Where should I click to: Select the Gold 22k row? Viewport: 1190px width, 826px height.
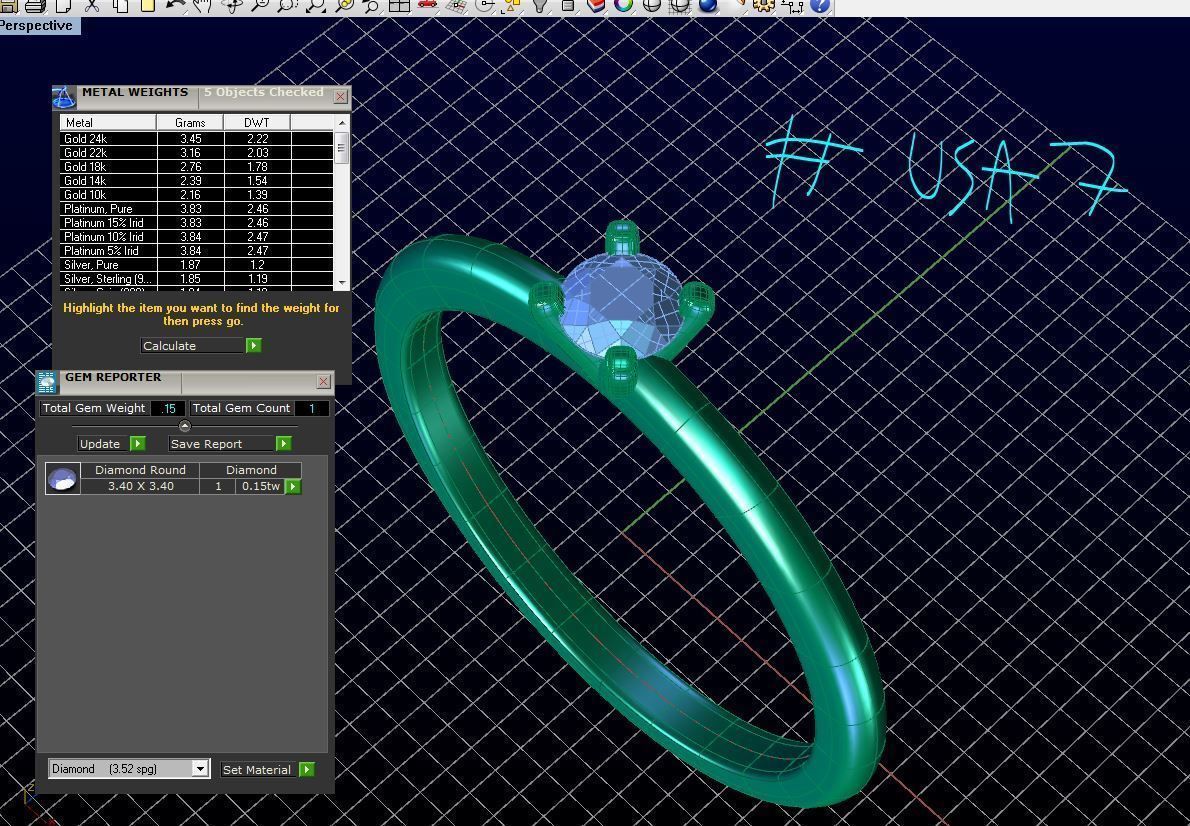(x=197, y=153)
